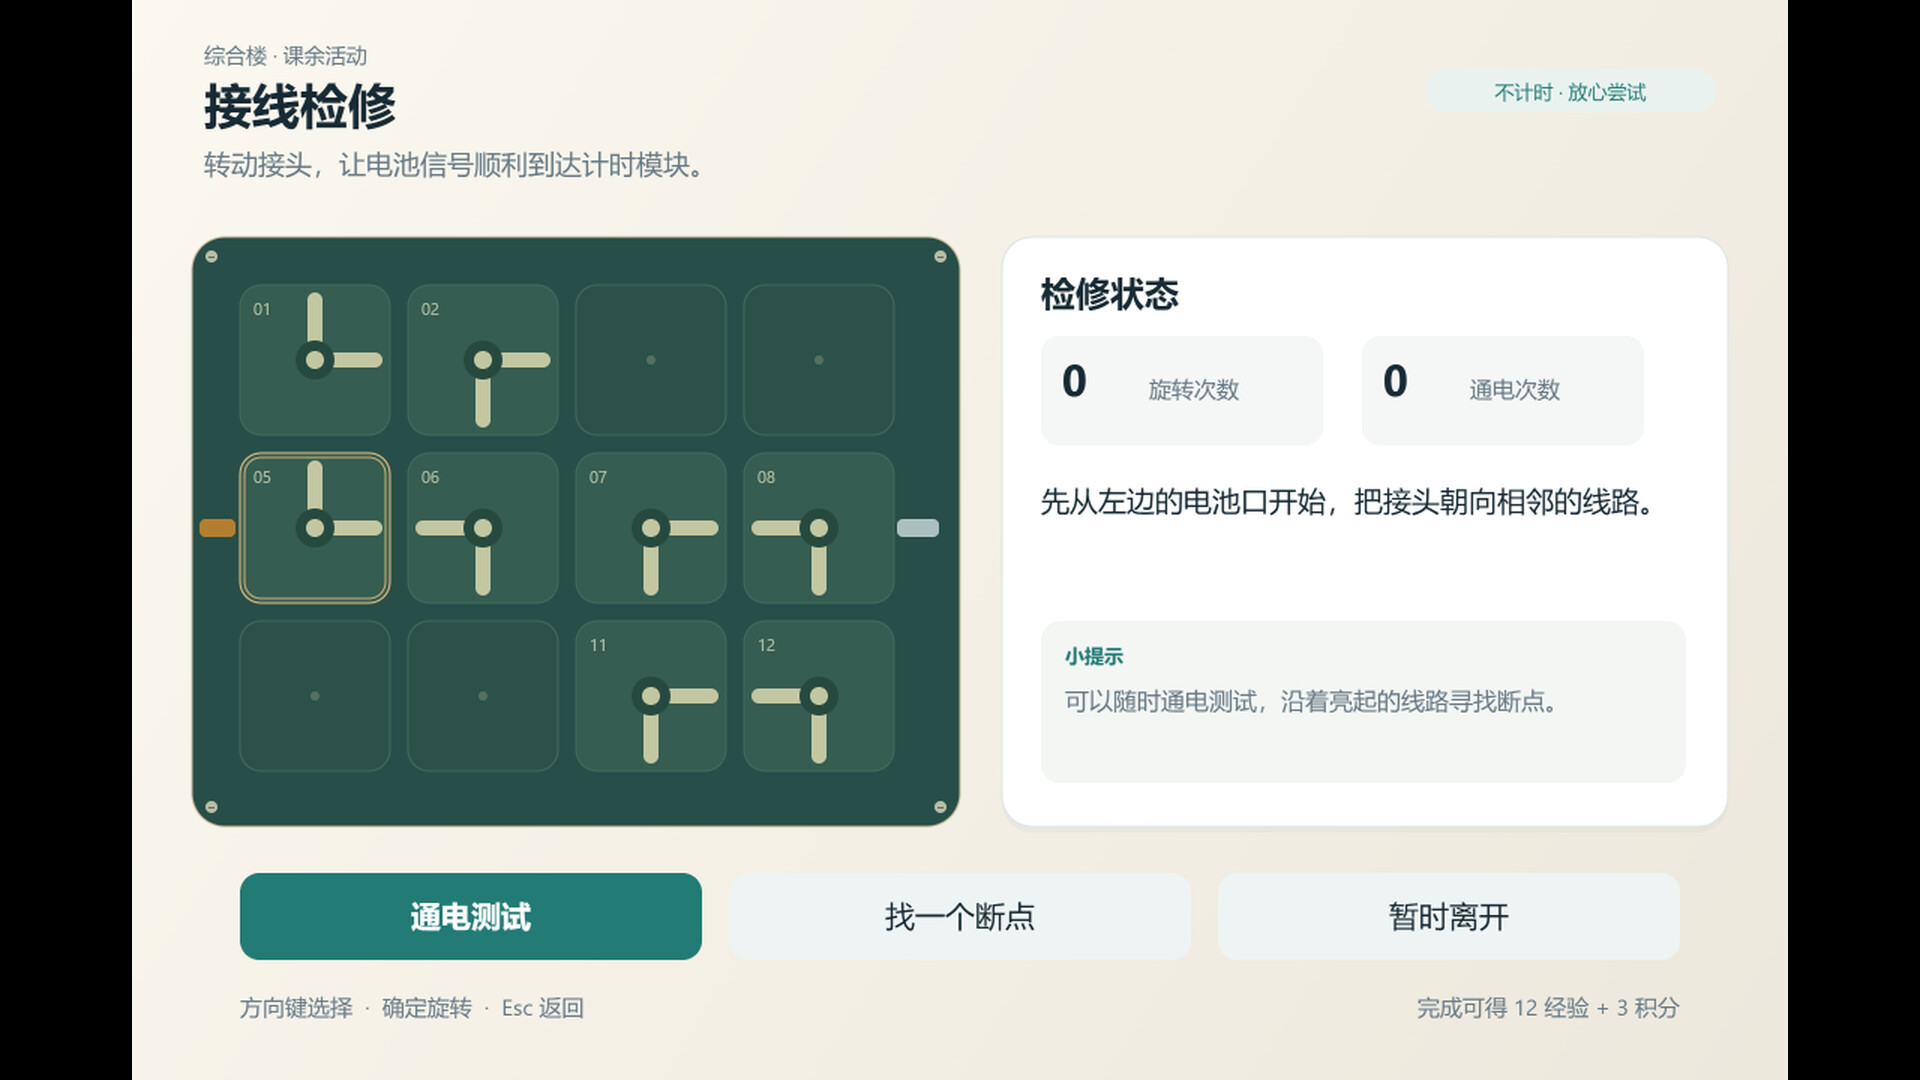Click 找一个断点 to find a break
The image size is (1920, 1080).
point(960,916)
